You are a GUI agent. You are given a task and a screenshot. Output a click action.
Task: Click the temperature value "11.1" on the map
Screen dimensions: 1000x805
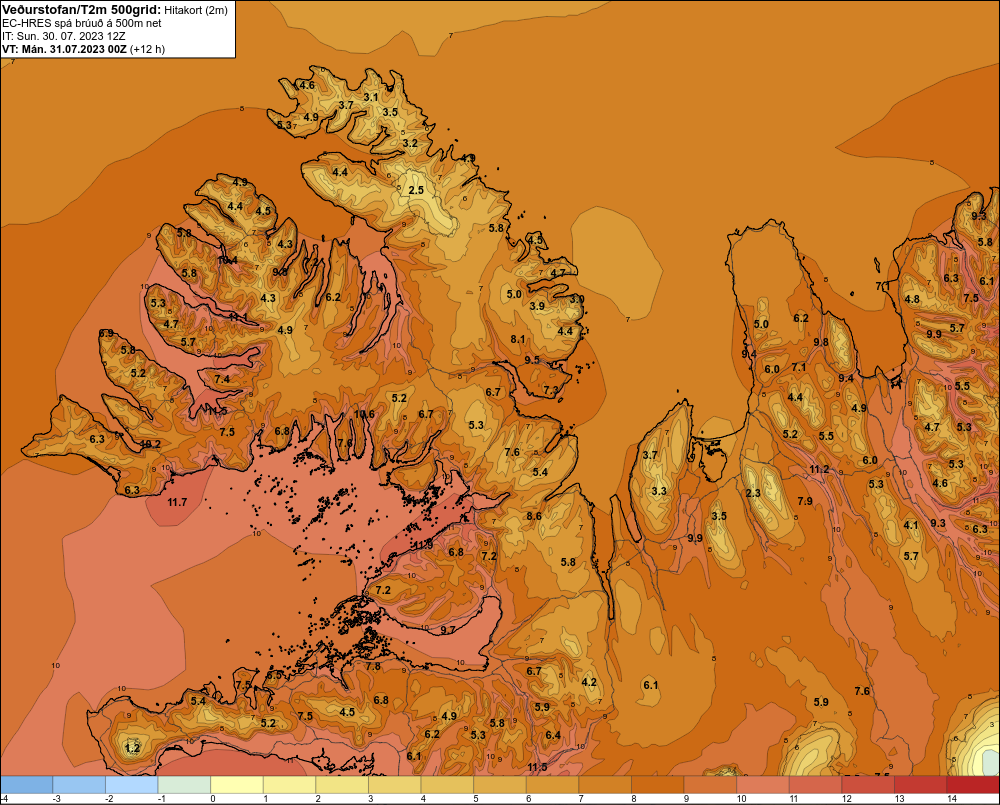(238, 317)
